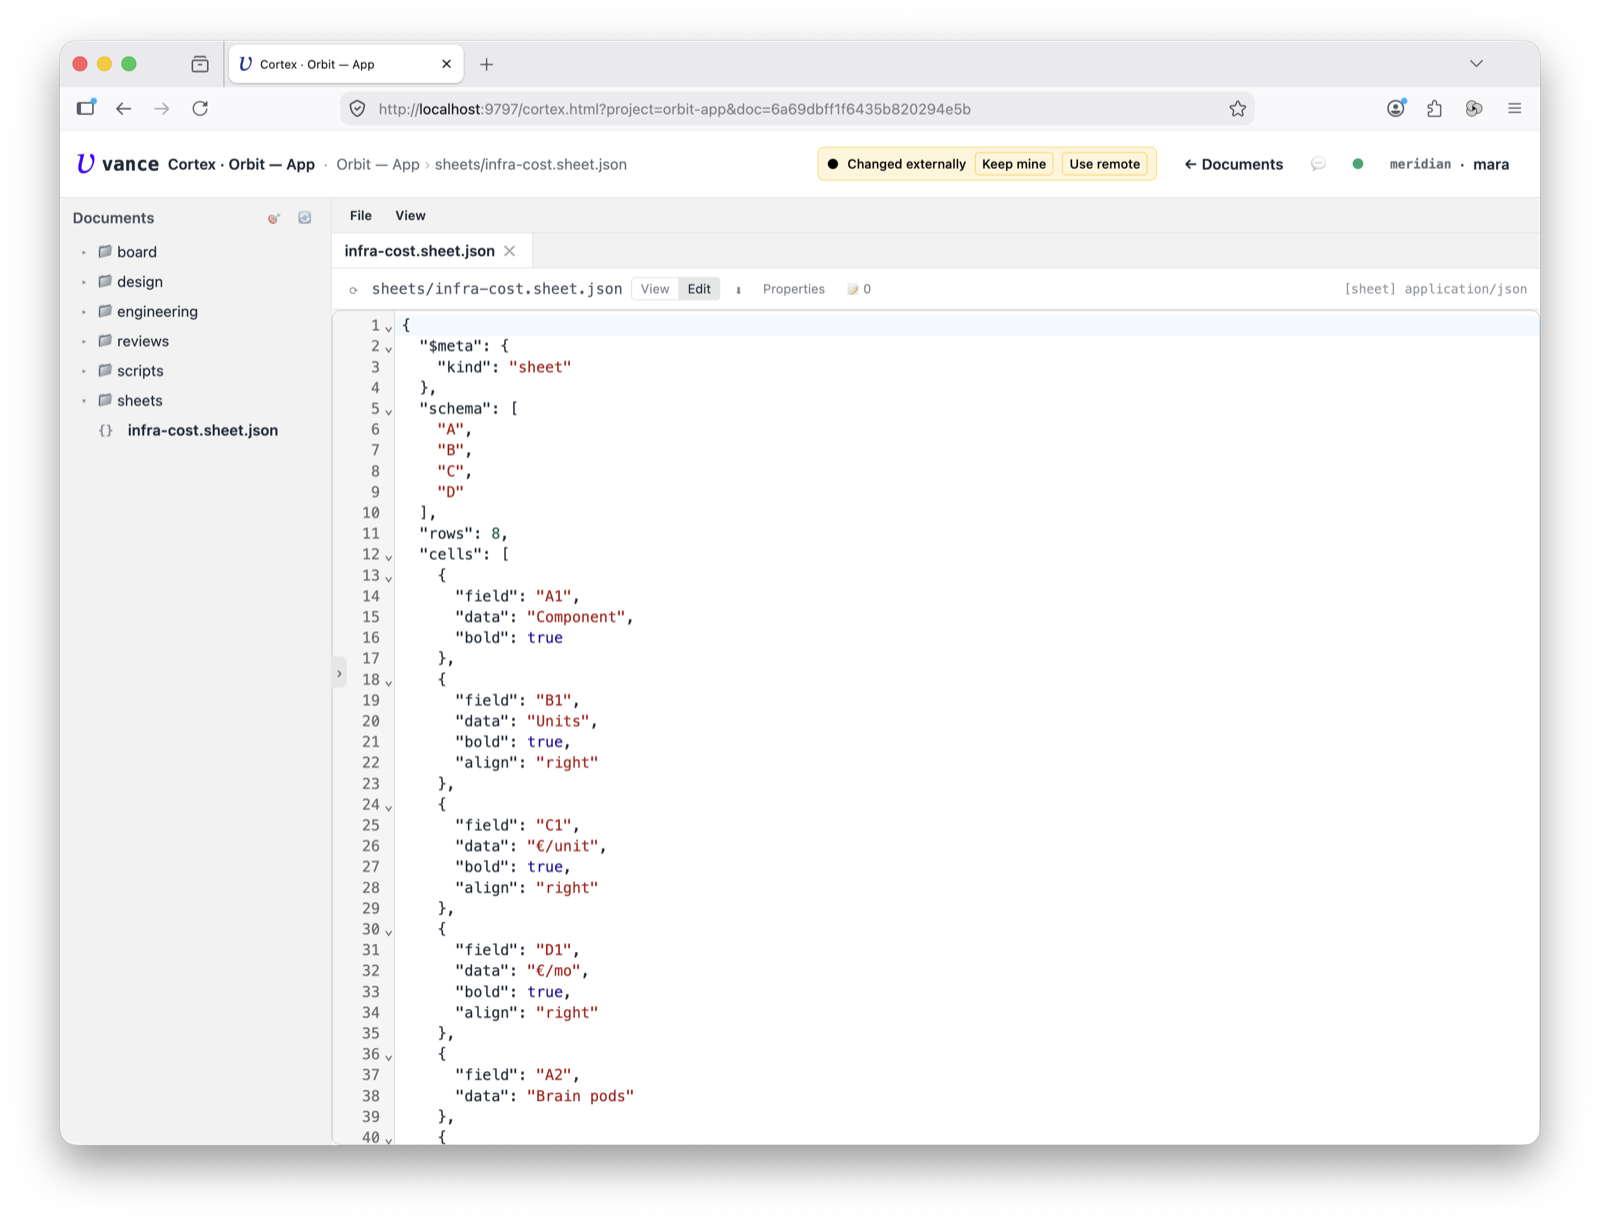Image resolution: width=1600 pixels, height=1224 pixels.
Task: Open infra-cost.sheet.json in the tree
Action: pos(203,430)
